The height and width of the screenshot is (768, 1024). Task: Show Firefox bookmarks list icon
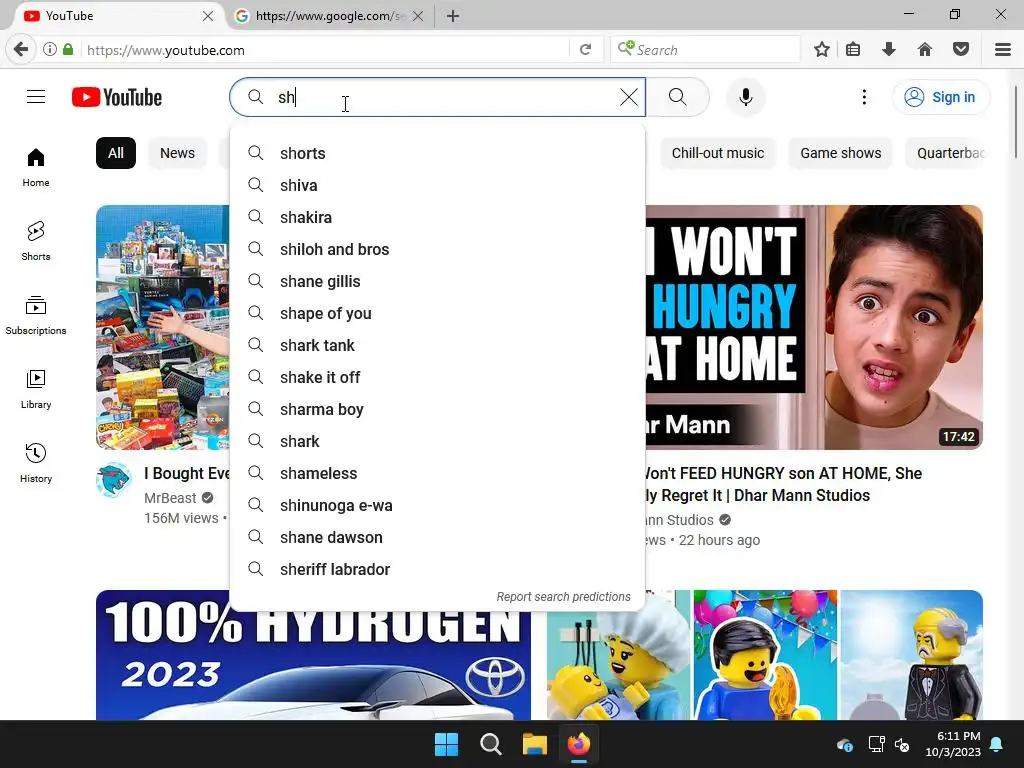(x=853, y=50)
